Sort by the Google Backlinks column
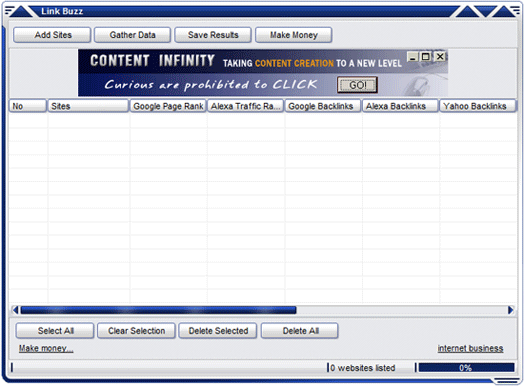This screenshot has width=524, height=386. [x=323, y=106]
